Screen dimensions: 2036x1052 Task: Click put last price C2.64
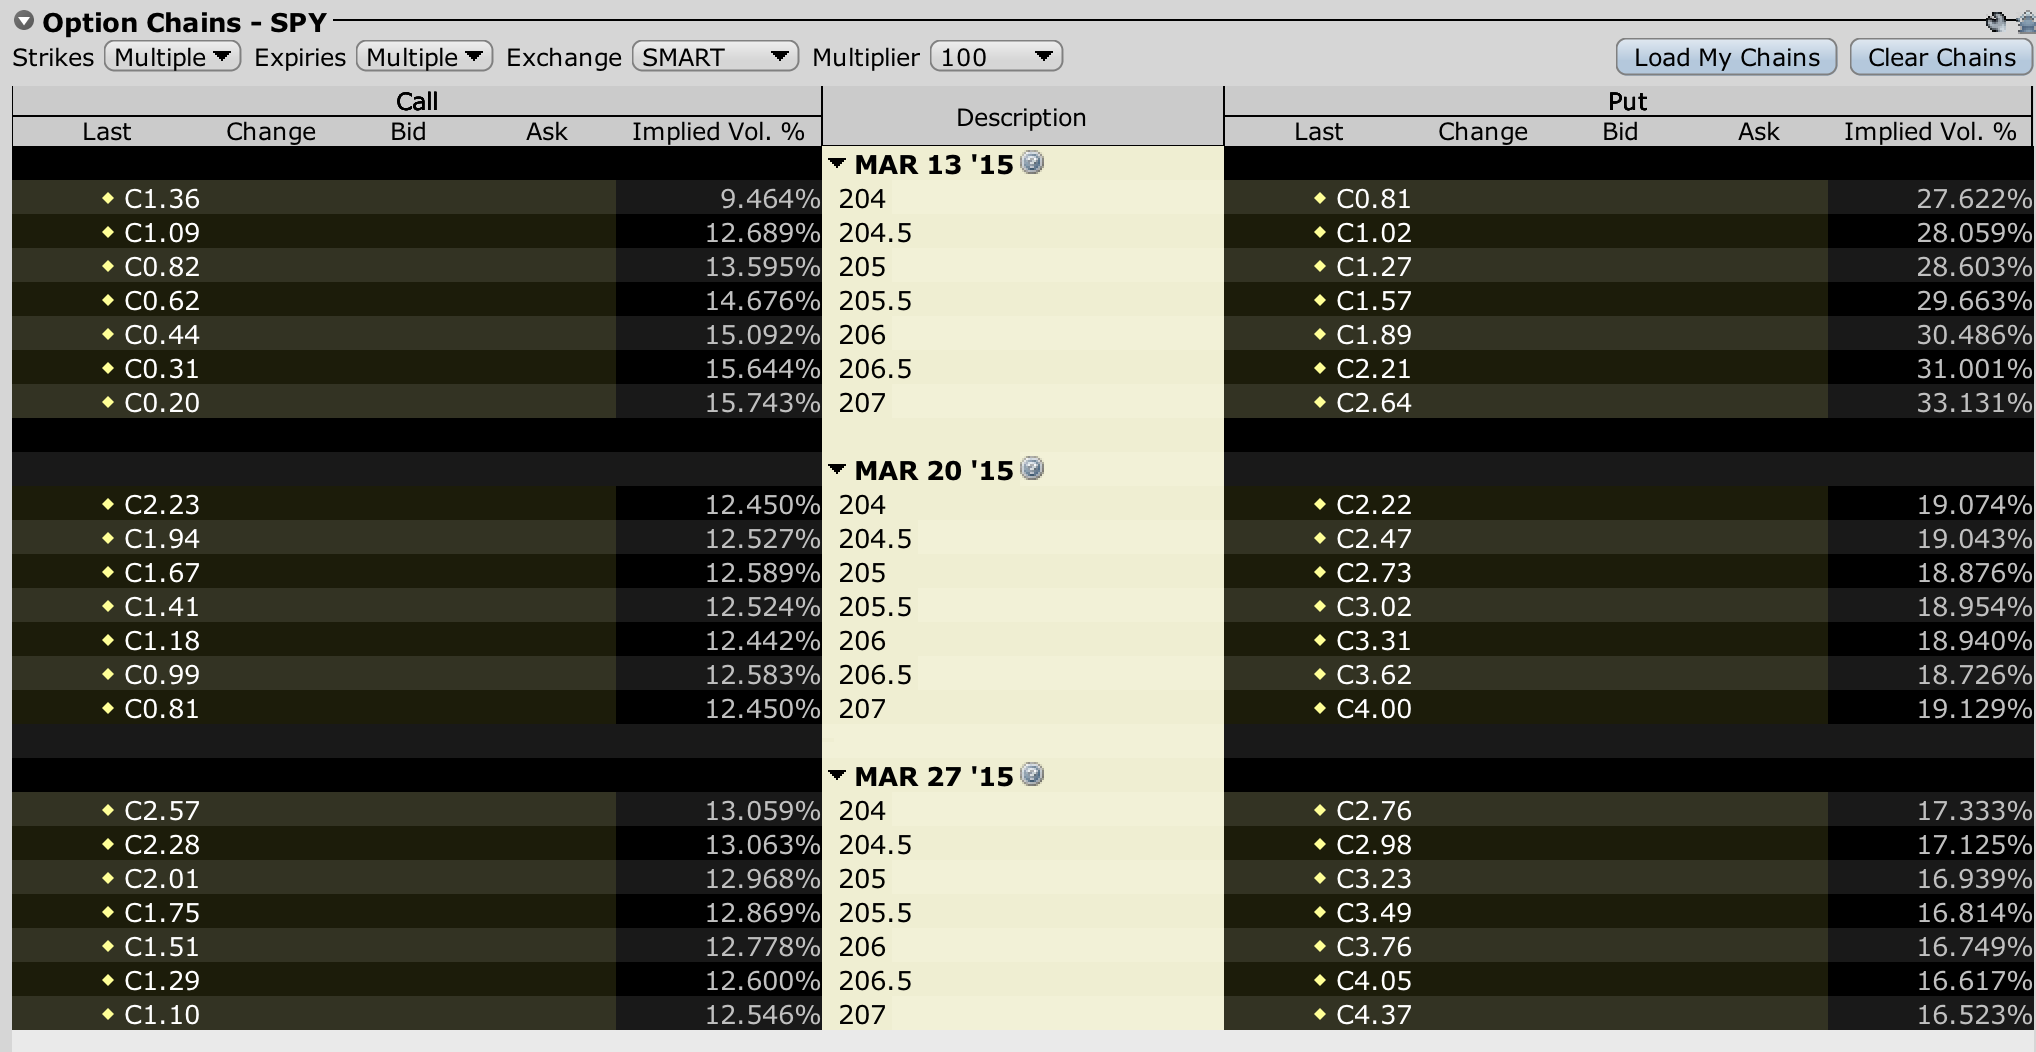point(1374,403)
